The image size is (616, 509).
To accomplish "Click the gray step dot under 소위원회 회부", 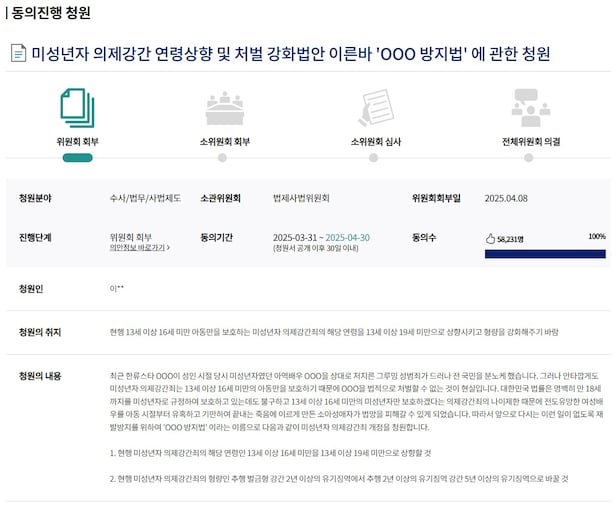I will pos(222,157).
